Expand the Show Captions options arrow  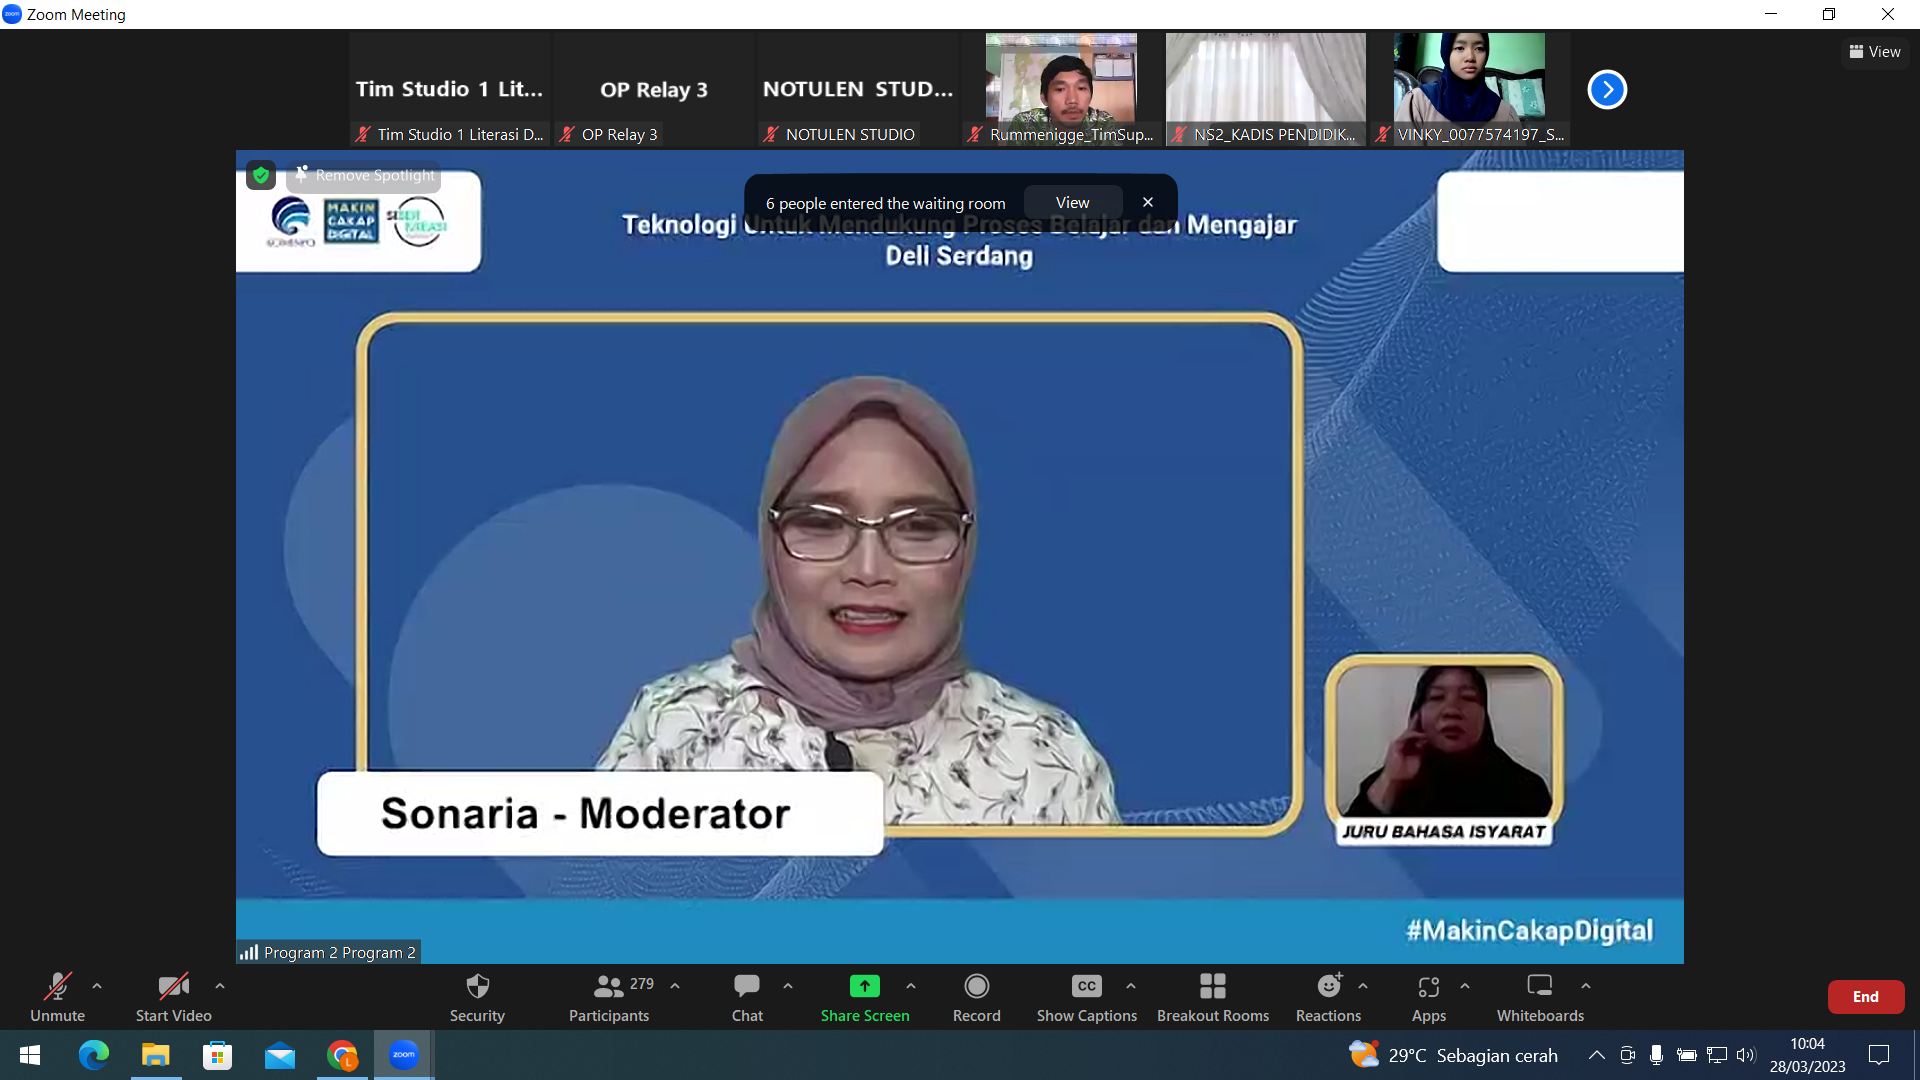coord(1131,986)
